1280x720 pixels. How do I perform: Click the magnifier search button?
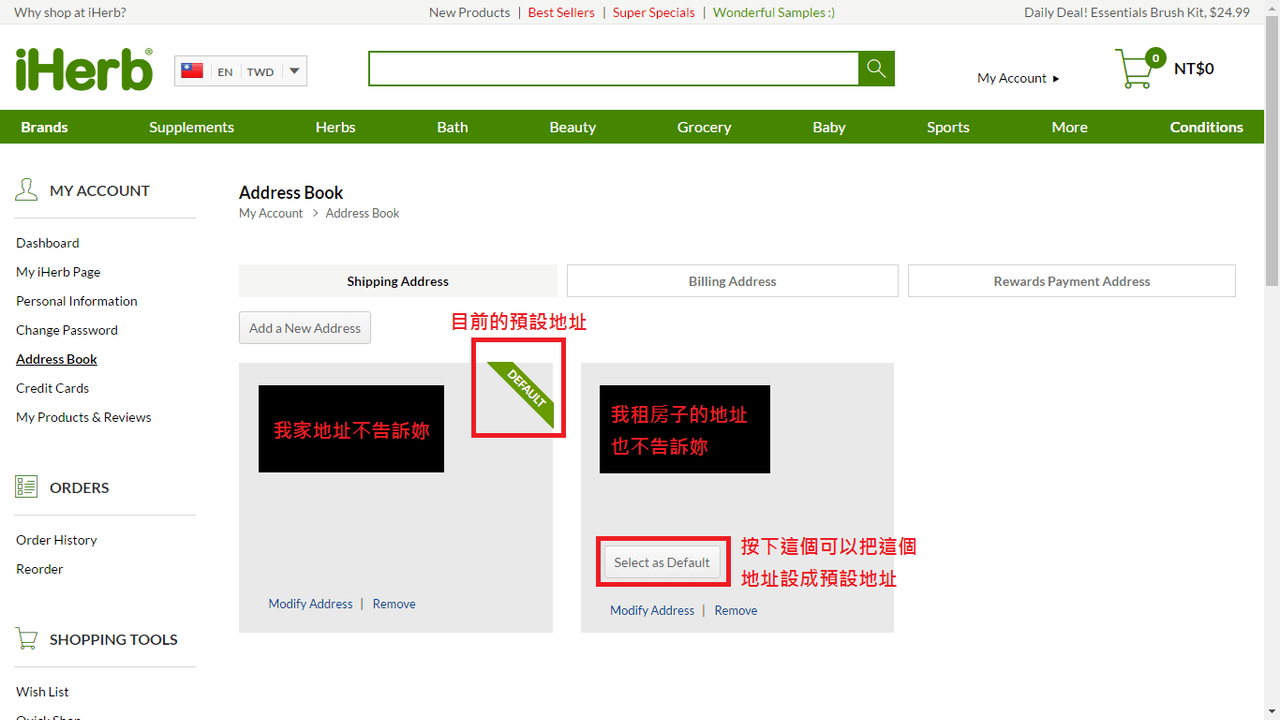(876, 68)
